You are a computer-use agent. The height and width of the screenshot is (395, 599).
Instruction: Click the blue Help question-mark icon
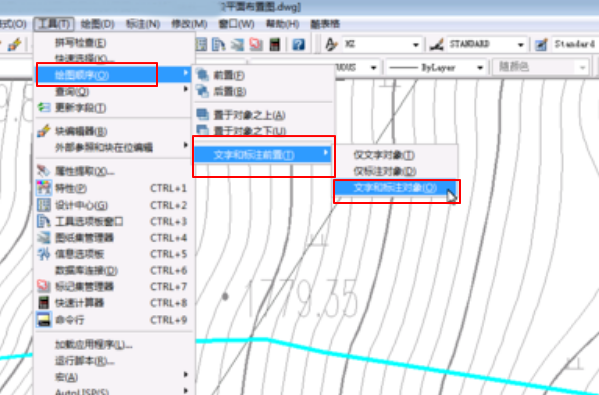point(298,45)
